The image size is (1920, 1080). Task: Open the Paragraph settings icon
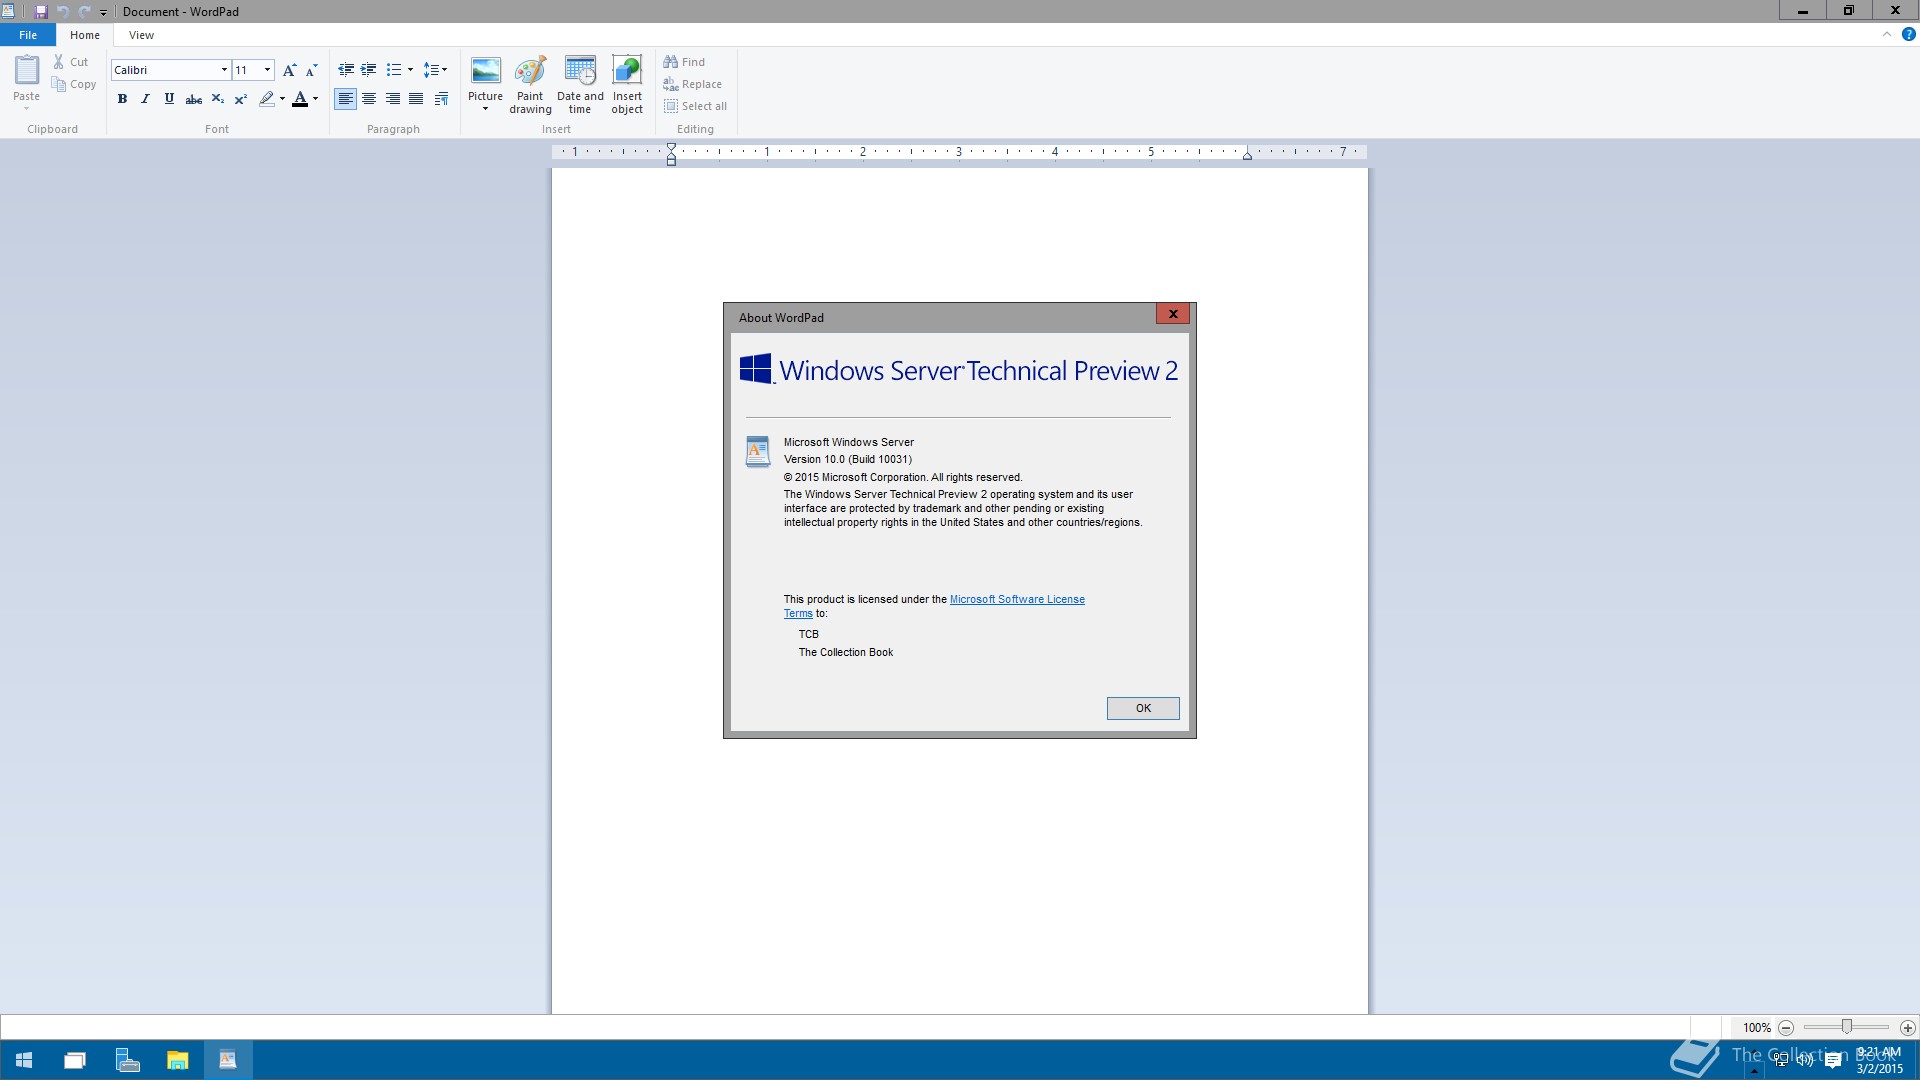(441, 99)
